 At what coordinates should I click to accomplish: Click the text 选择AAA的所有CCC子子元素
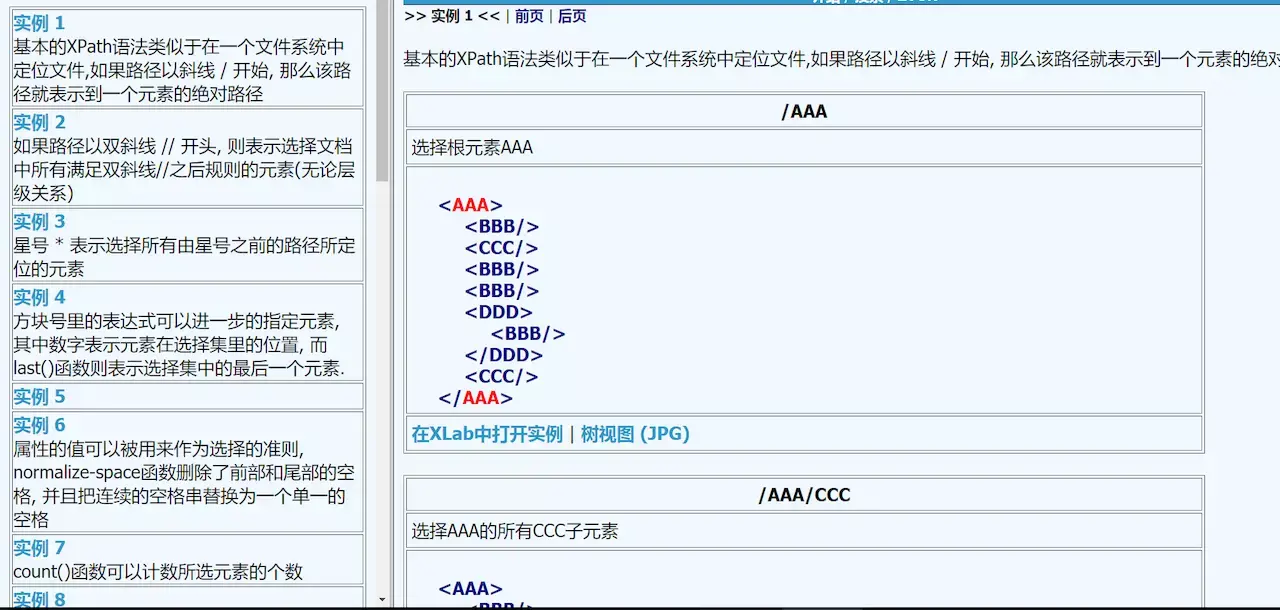(515, 532)
